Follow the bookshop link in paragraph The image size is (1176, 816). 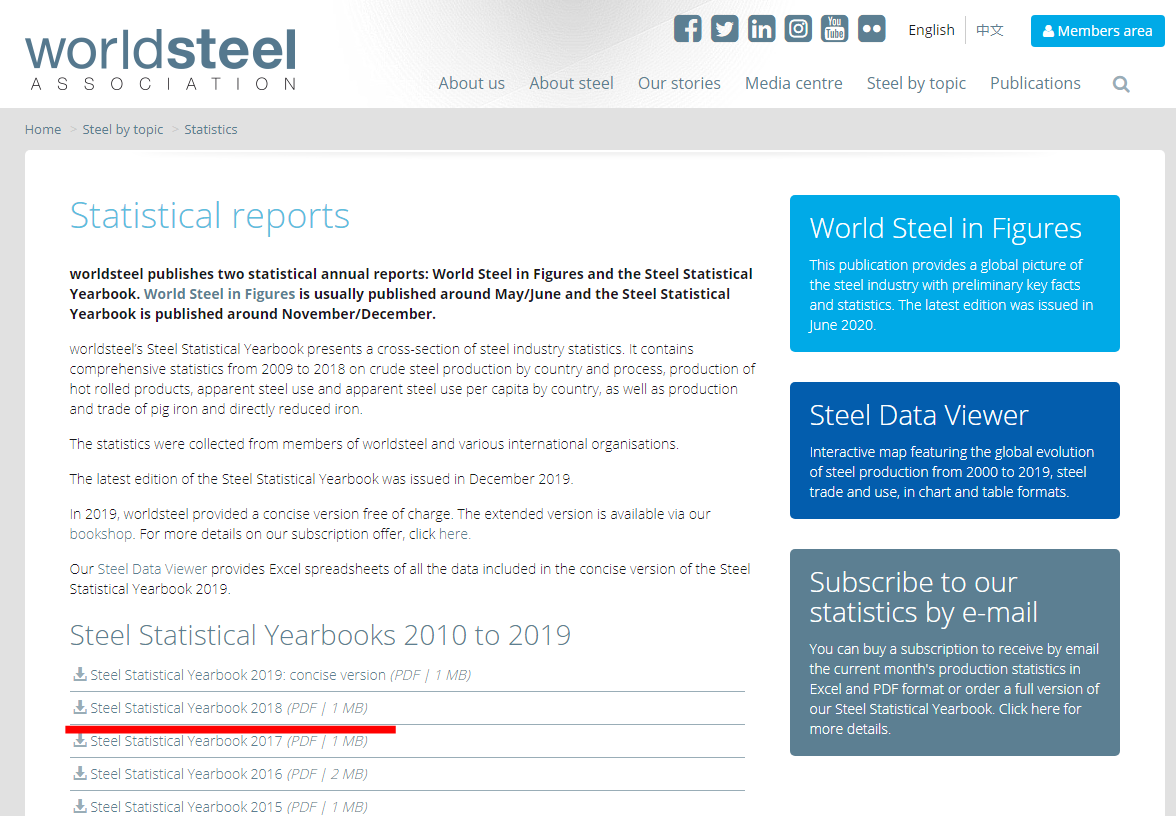click(101, 534)
